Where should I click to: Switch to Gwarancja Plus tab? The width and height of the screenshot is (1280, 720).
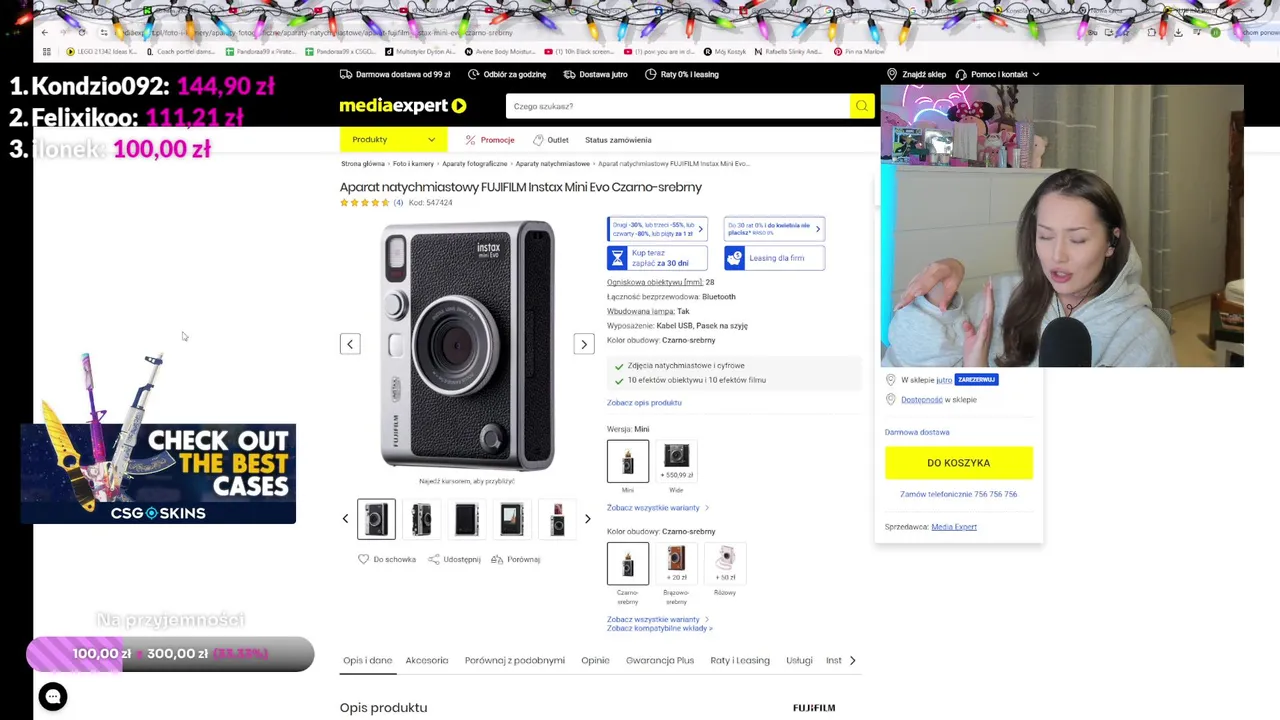[660, 660]
